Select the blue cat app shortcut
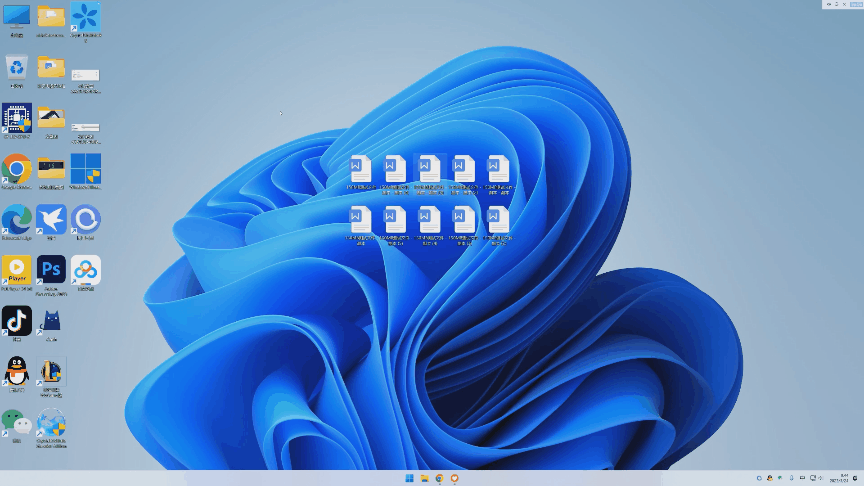This screenshot has height=486, width=864. 51,321
